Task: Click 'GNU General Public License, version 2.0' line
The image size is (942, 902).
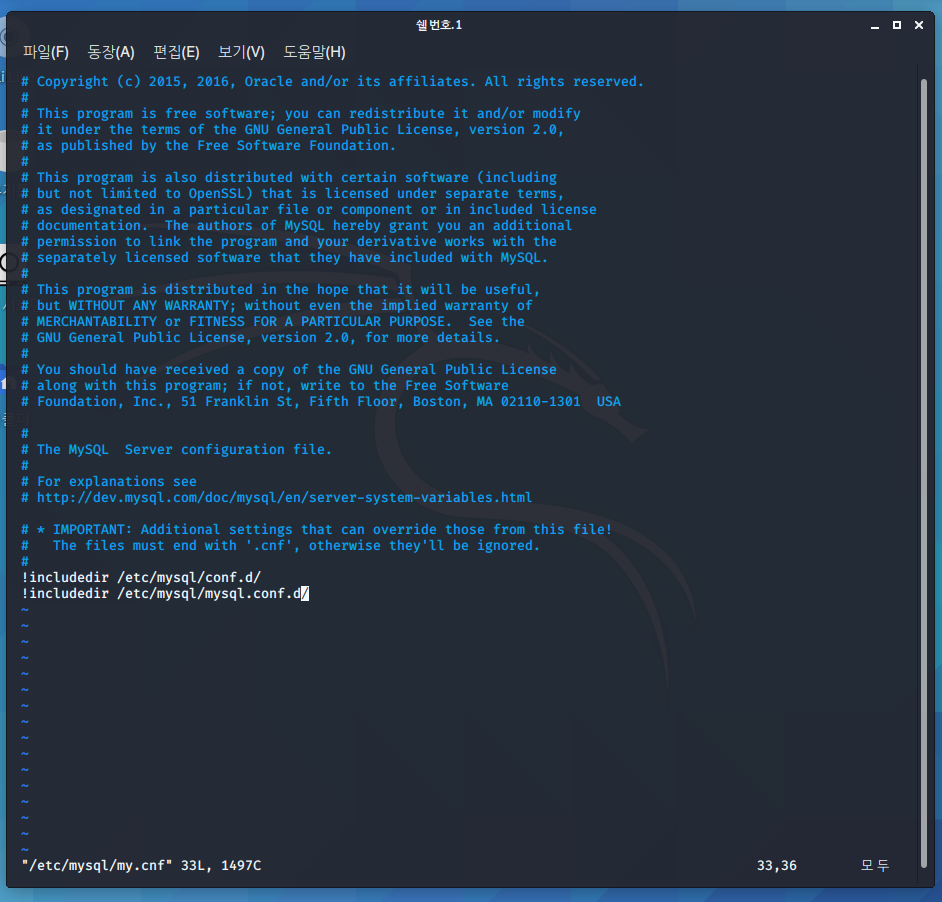Action: (x=260, y=338)
